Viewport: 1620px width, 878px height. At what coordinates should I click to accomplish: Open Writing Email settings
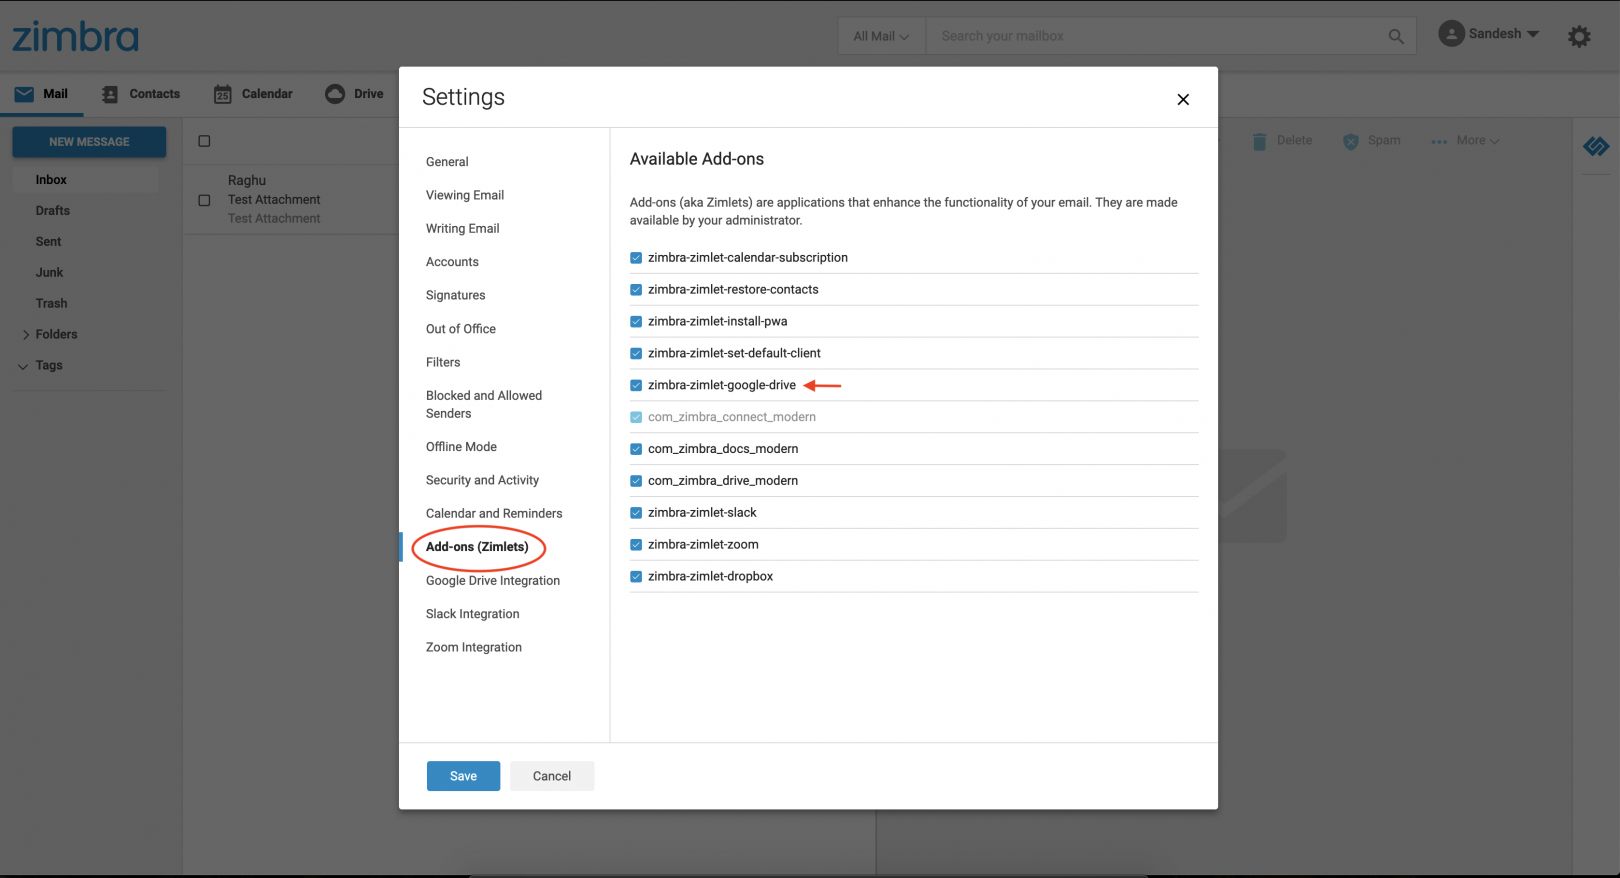(x=462, y=229)
